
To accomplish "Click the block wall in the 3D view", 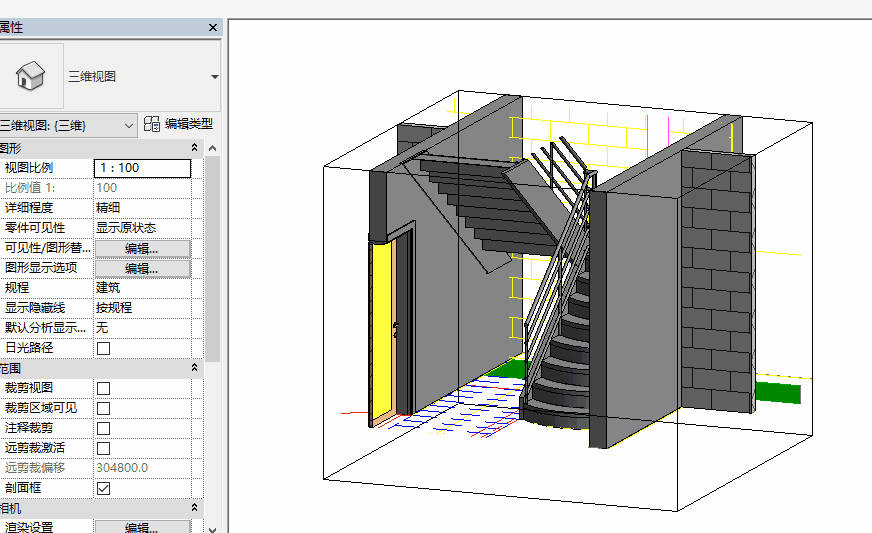I will [x=717, y=281].
